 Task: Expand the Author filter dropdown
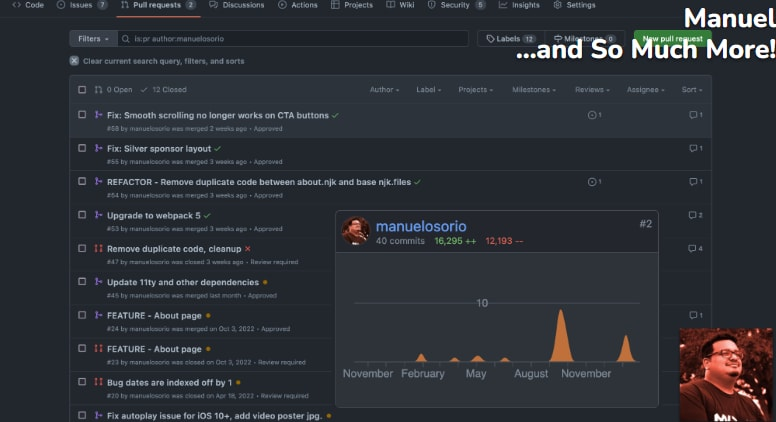pyautogui.click(x=384, y=90)
